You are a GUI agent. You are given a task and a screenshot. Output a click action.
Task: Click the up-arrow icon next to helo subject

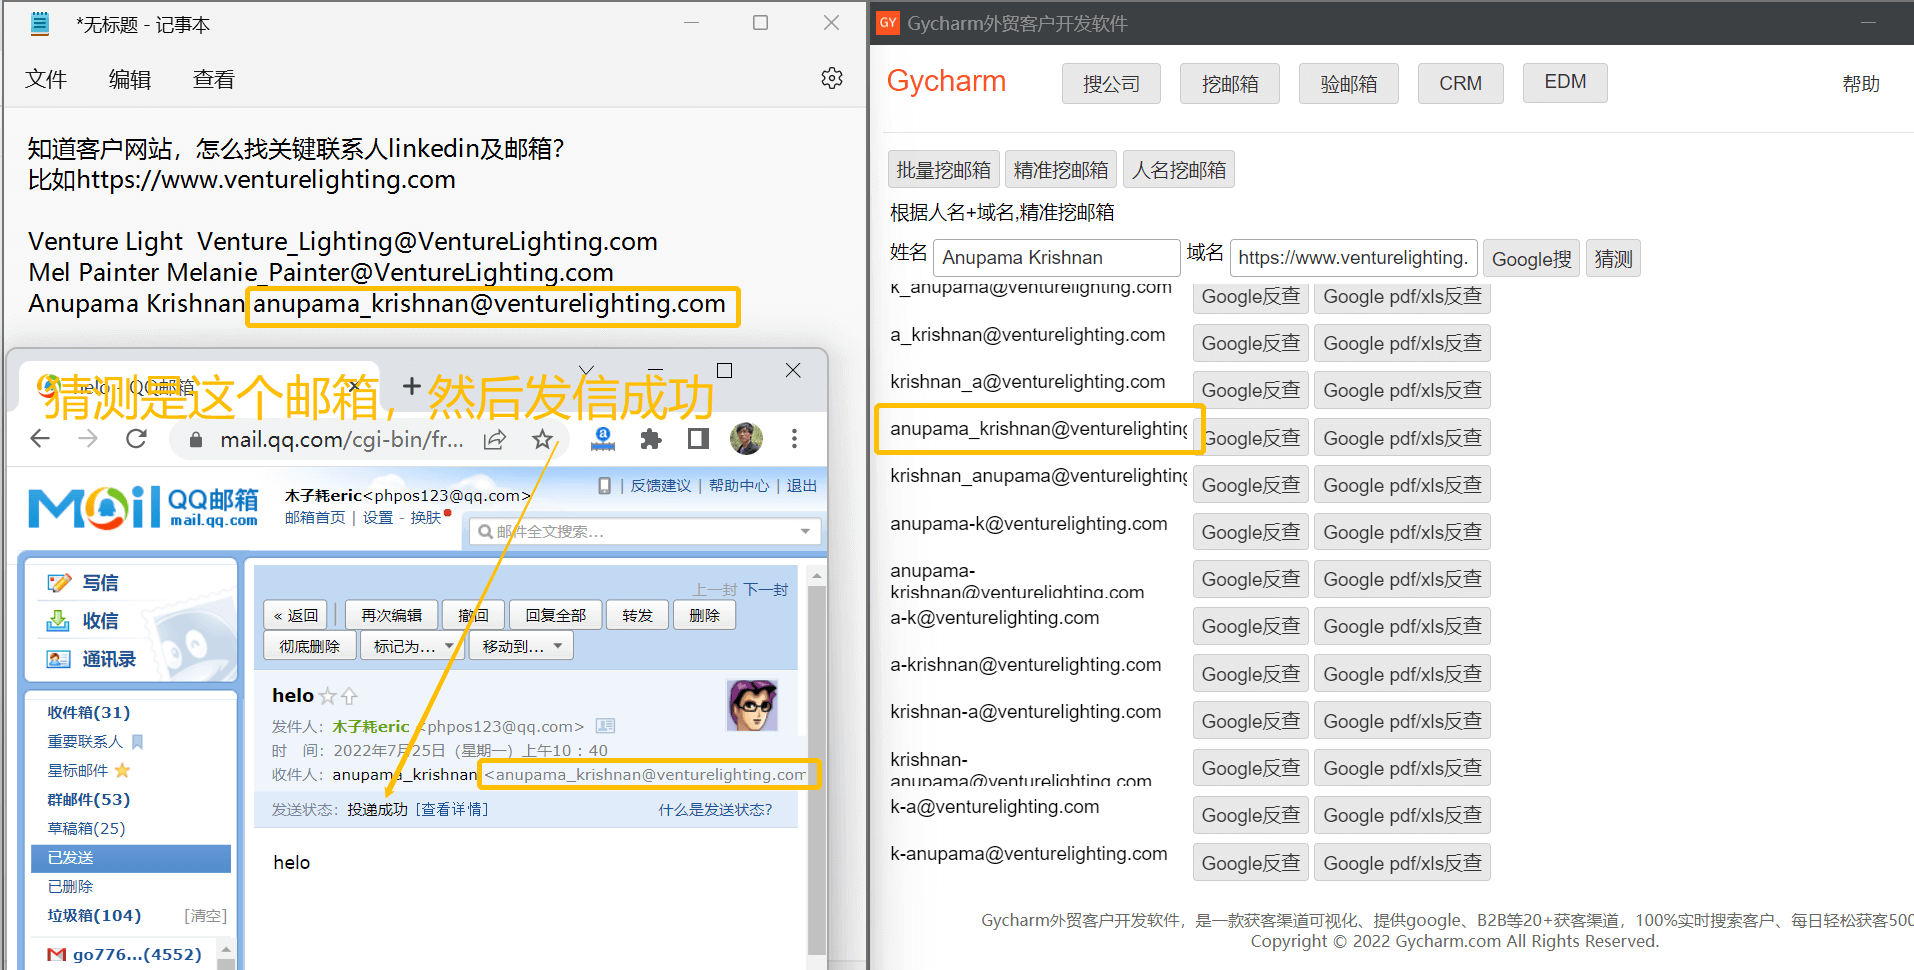click(349, 696)
